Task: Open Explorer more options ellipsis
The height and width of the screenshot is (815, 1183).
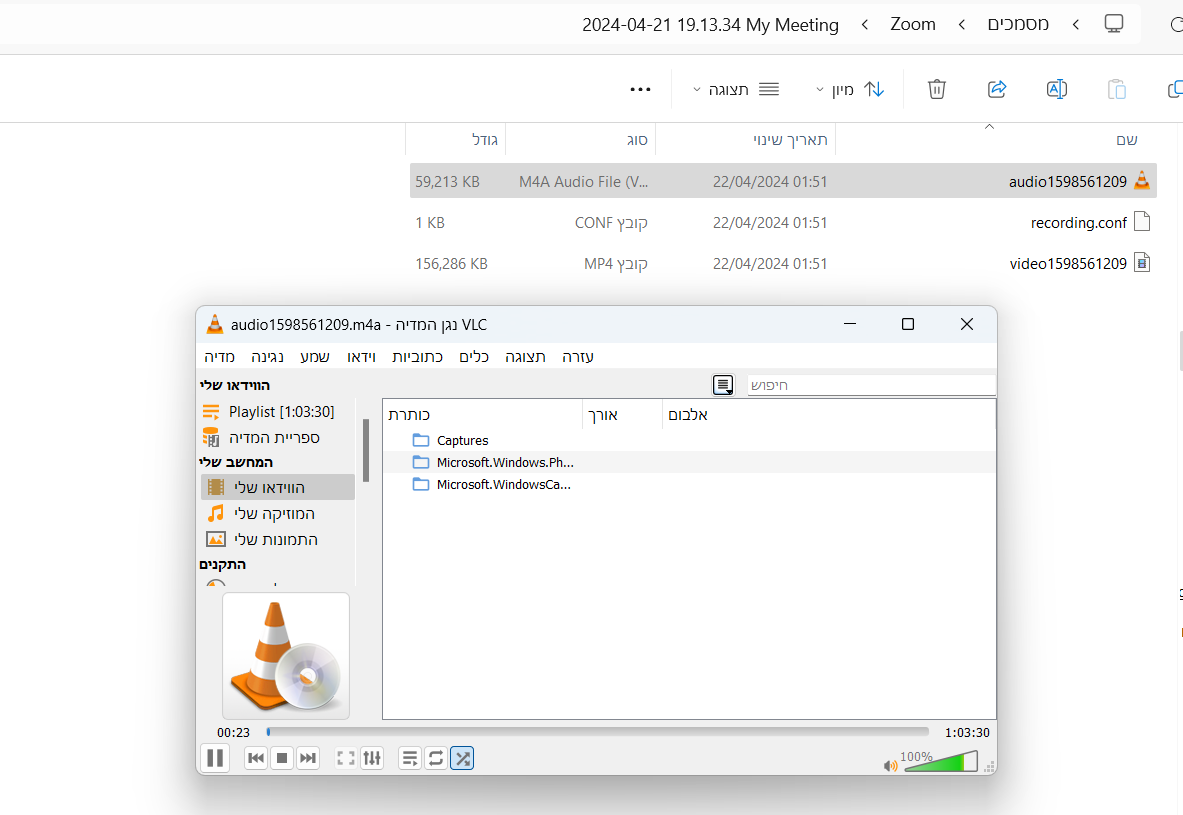Action: pos(641,90)
